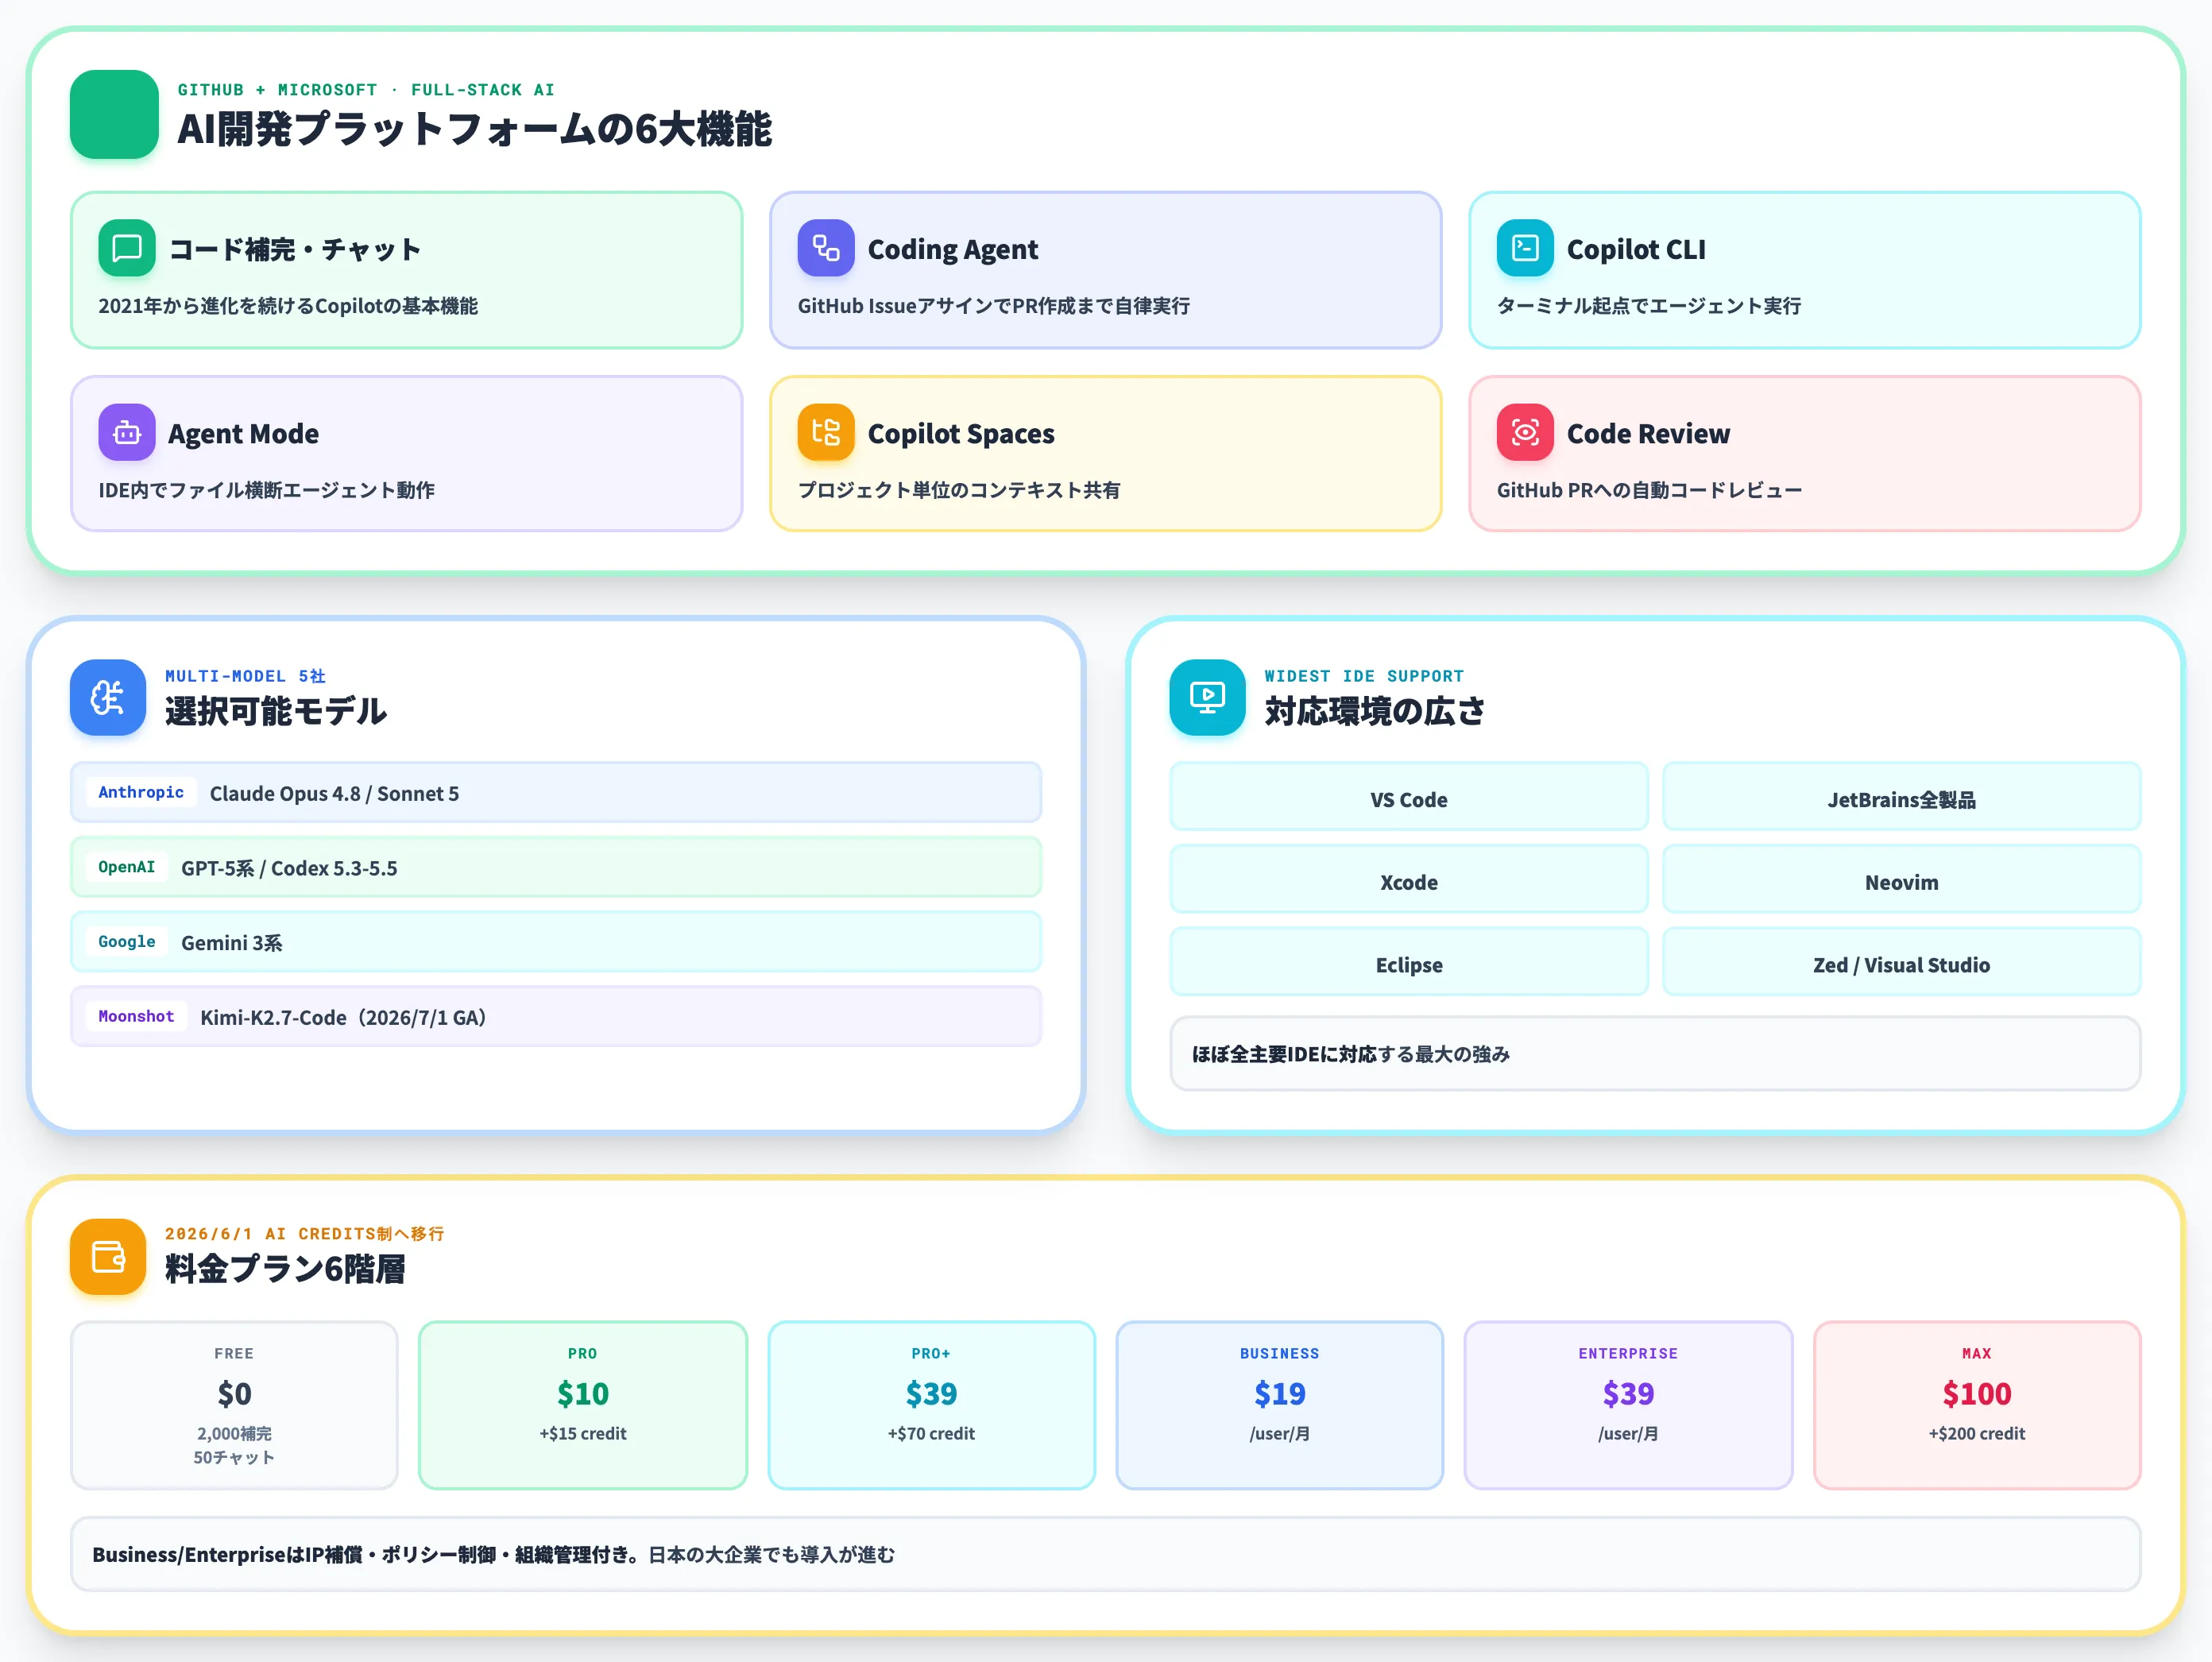The height and width of the screenshot is (1662, 2212).
Task: Select the OpenAI GPT-5系 model row
Action: point(556,867)
